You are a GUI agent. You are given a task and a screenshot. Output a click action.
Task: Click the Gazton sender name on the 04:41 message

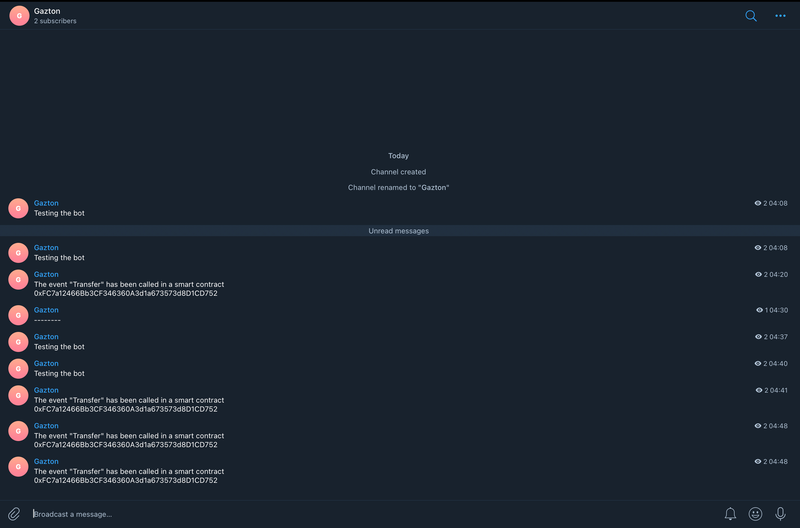click(46, 390)
